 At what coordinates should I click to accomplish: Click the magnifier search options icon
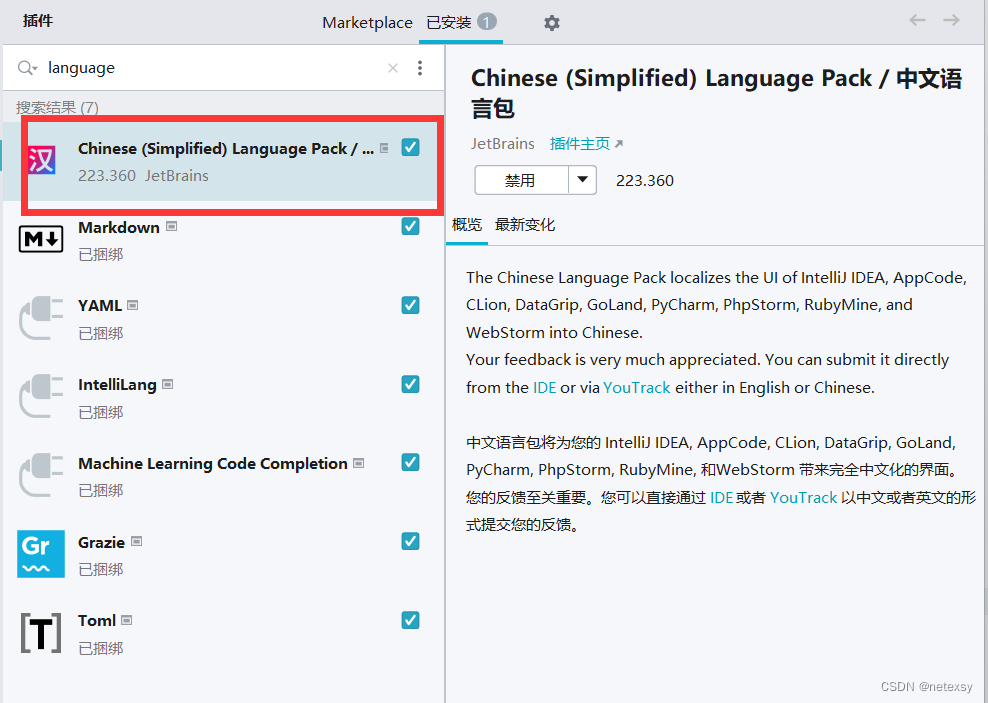pos(27,67)
